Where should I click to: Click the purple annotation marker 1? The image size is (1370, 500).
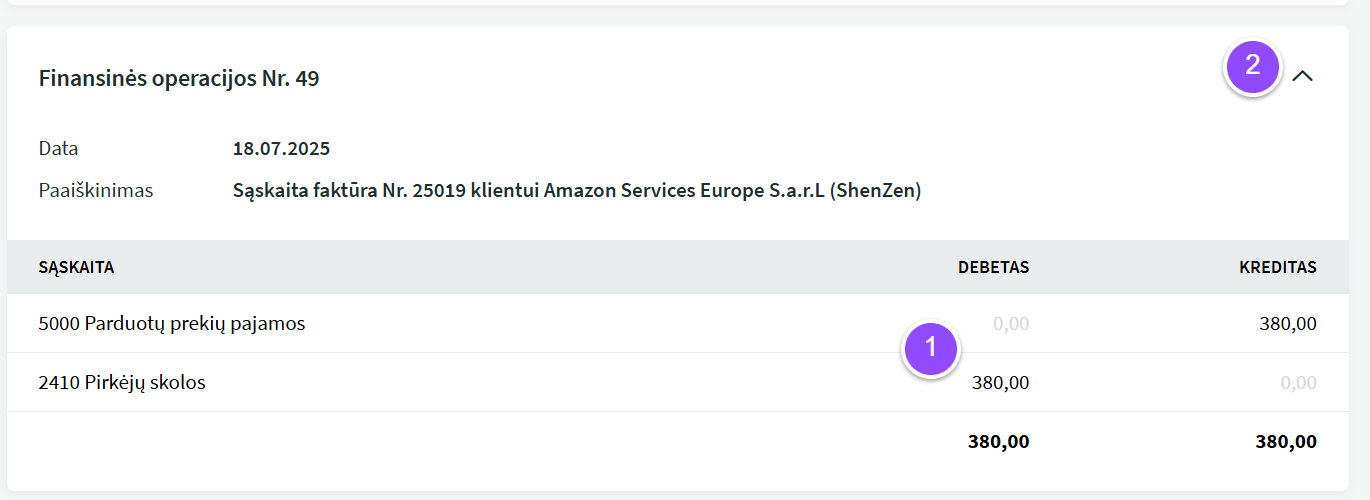(931, 348)
